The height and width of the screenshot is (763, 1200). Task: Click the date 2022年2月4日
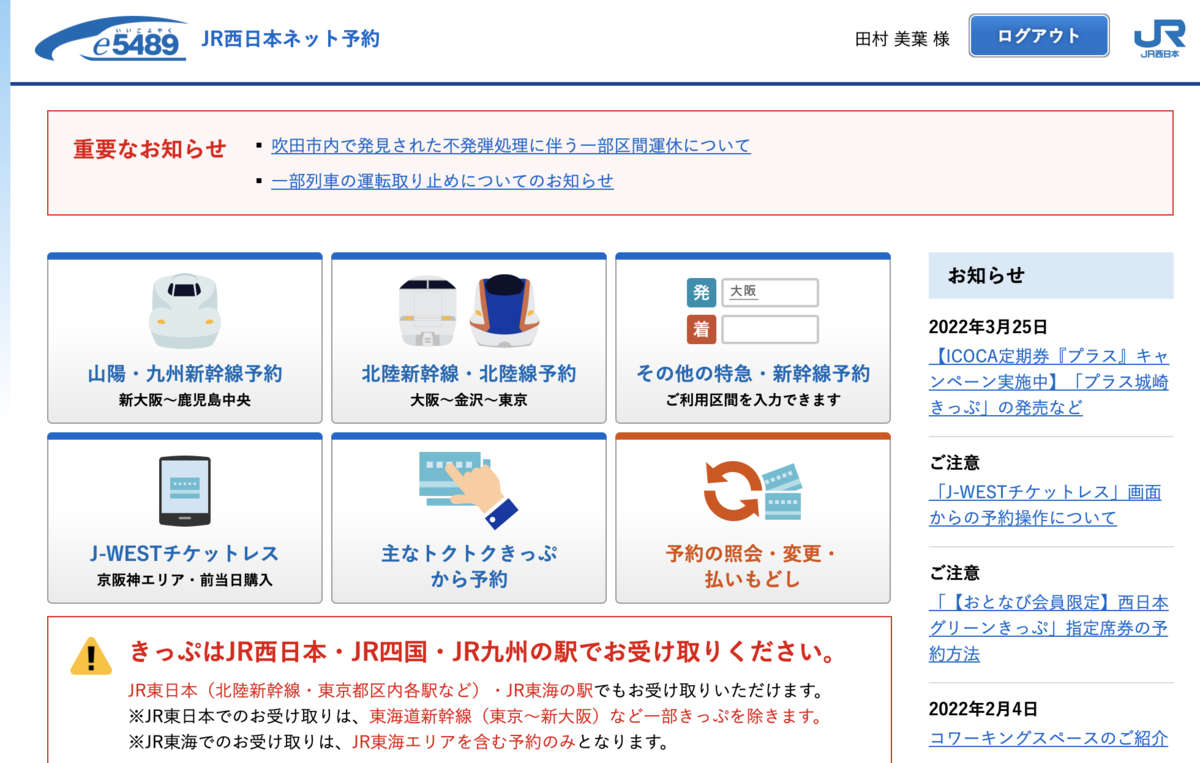coord(983,709)
